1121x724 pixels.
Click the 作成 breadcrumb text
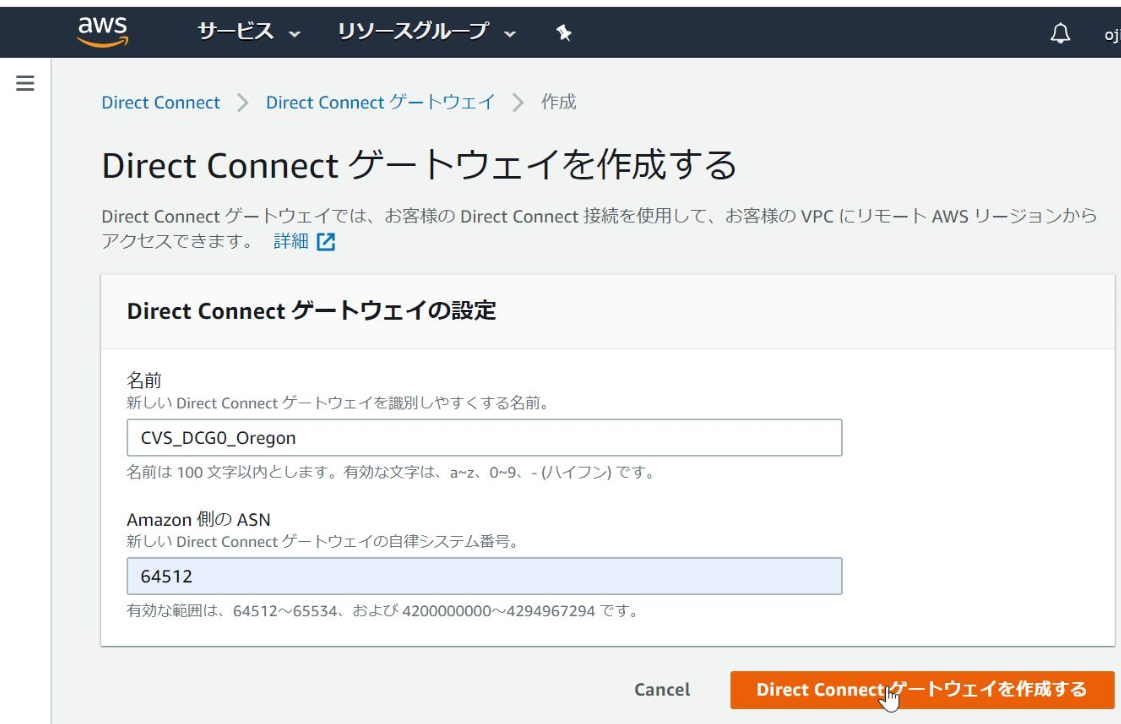(x=558, y=102)
